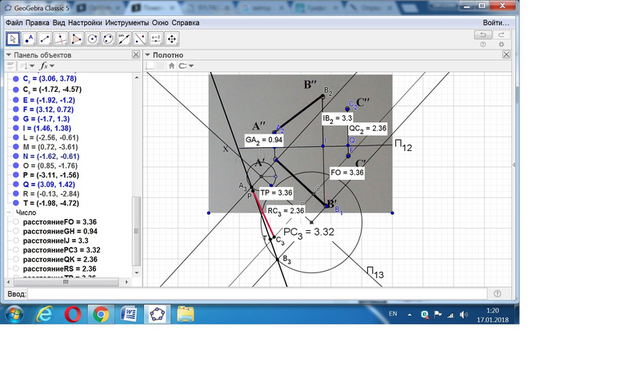The width and height of the screenshot is (640, 374).
Task: Click the Ввод input field
Action: tap(257, 294)
